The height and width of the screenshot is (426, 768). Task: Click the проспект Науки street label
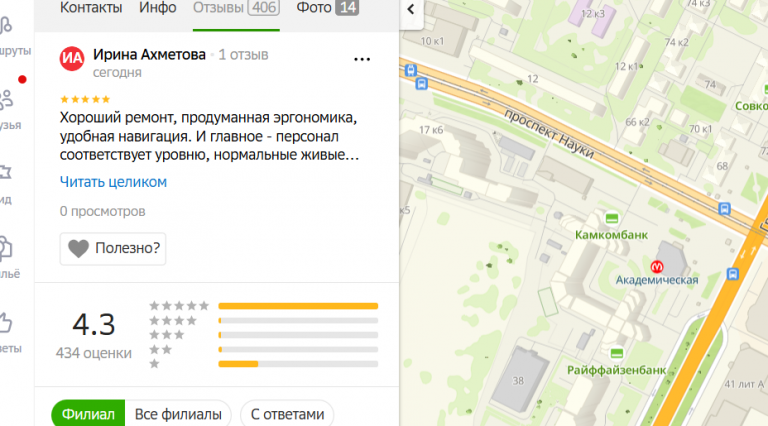(550, 134)
